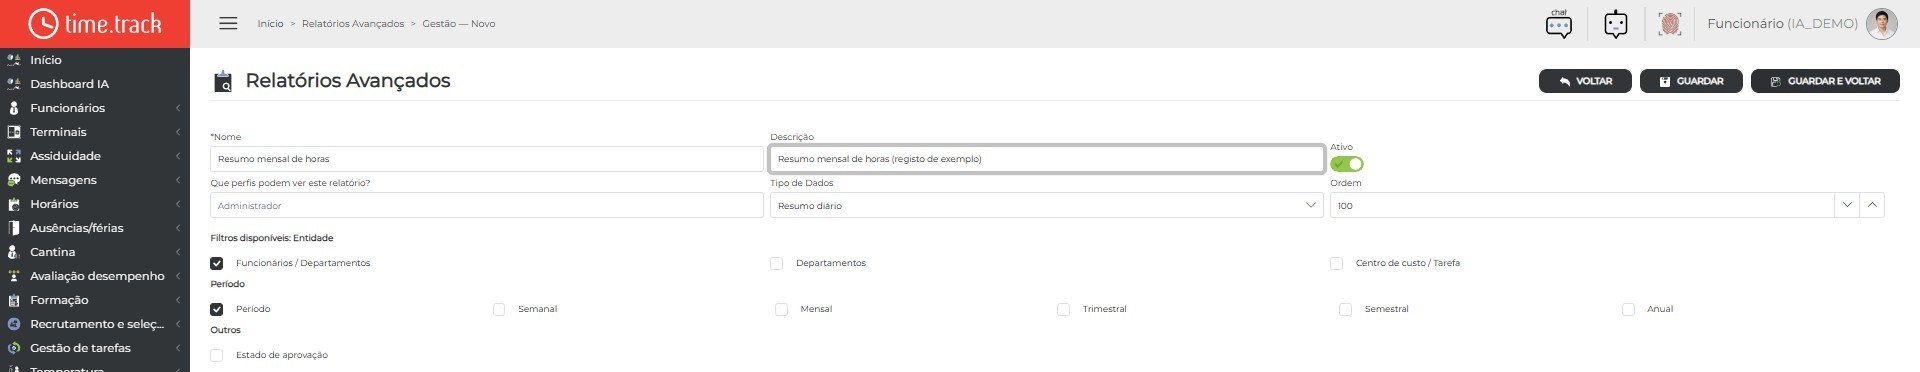Check the Estado de aprovação checkbox
Viewport: 1920px width, 372px height.
(x=217, y=355)
